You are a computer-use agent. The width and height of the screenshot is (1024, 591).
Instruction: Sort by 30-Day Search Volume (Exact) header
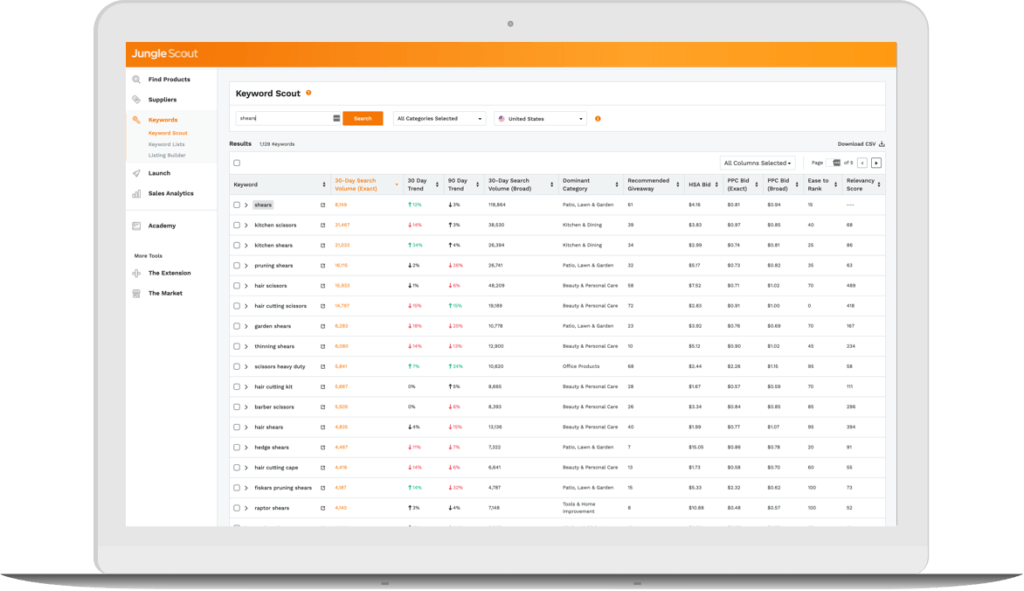(x=366, y=185)
